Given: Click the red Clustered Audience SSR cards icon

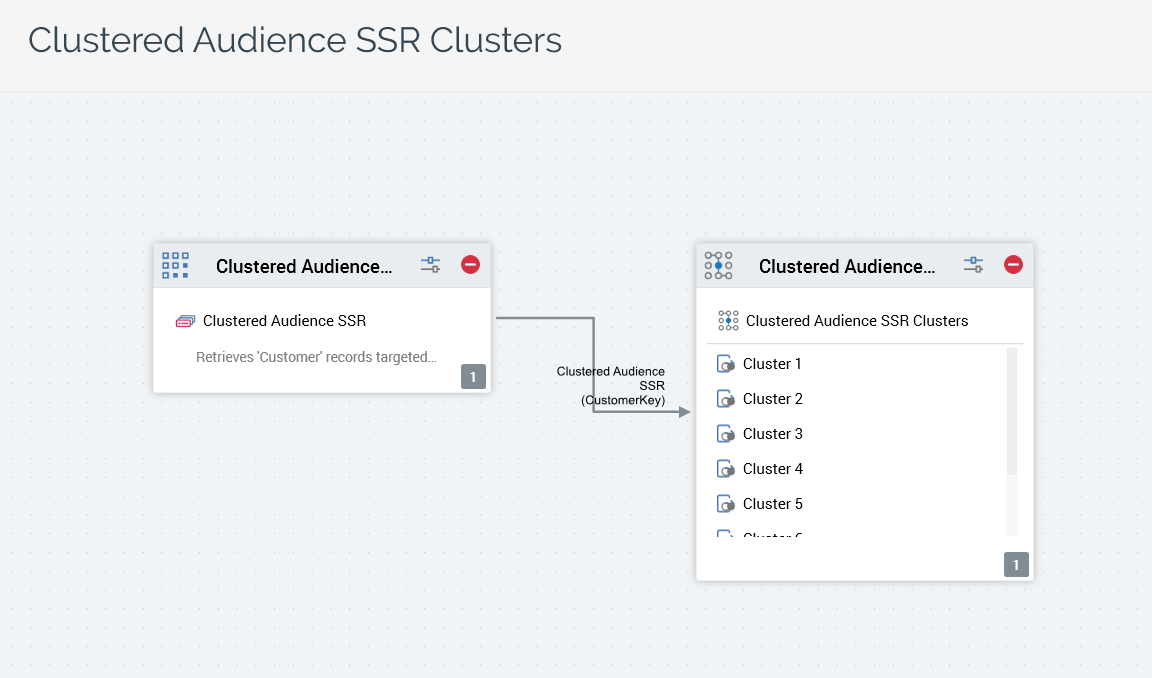Looking at the screenshot, I should point(185,321).
